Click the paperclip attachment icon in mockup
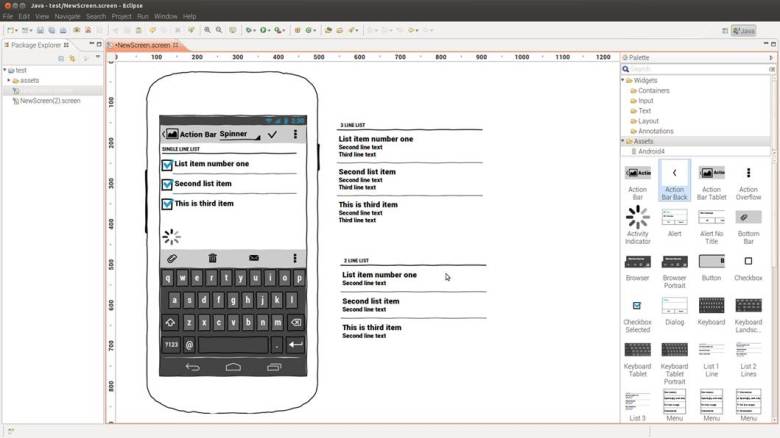The width and height of the screenshot is (780, 438). pyautogui.click(x=171, y=258)
